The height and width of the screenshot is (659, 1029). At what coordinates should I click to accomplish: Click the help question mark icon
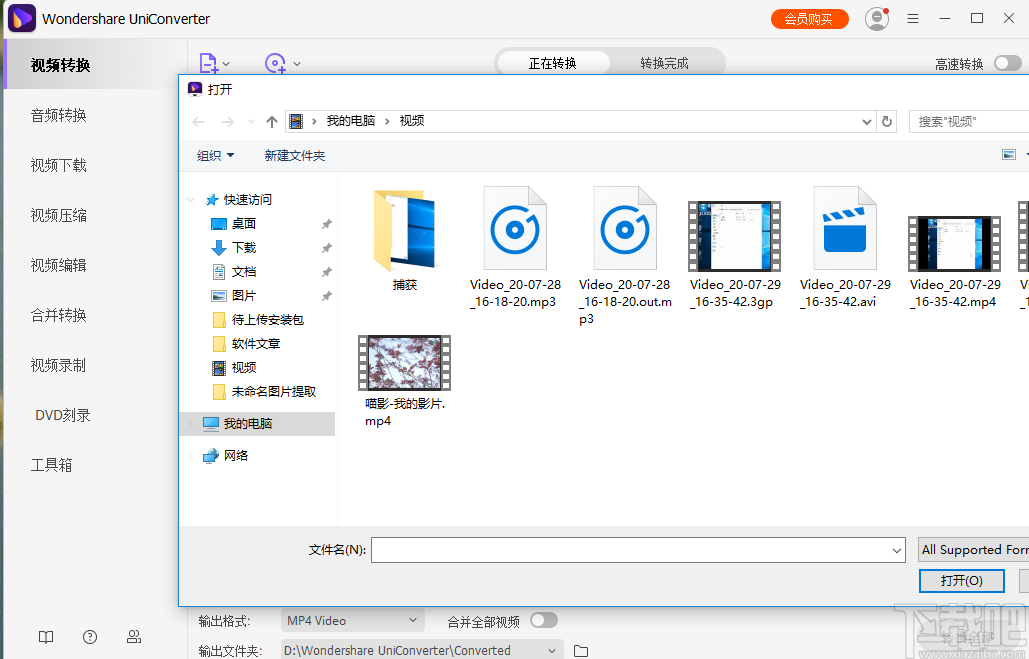tap(89, 637)
